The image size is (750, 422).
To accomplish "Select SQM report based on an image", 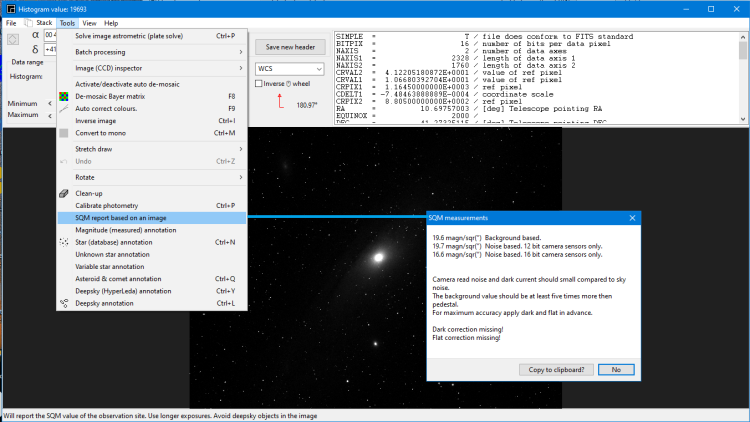I will tap(152, 218).
